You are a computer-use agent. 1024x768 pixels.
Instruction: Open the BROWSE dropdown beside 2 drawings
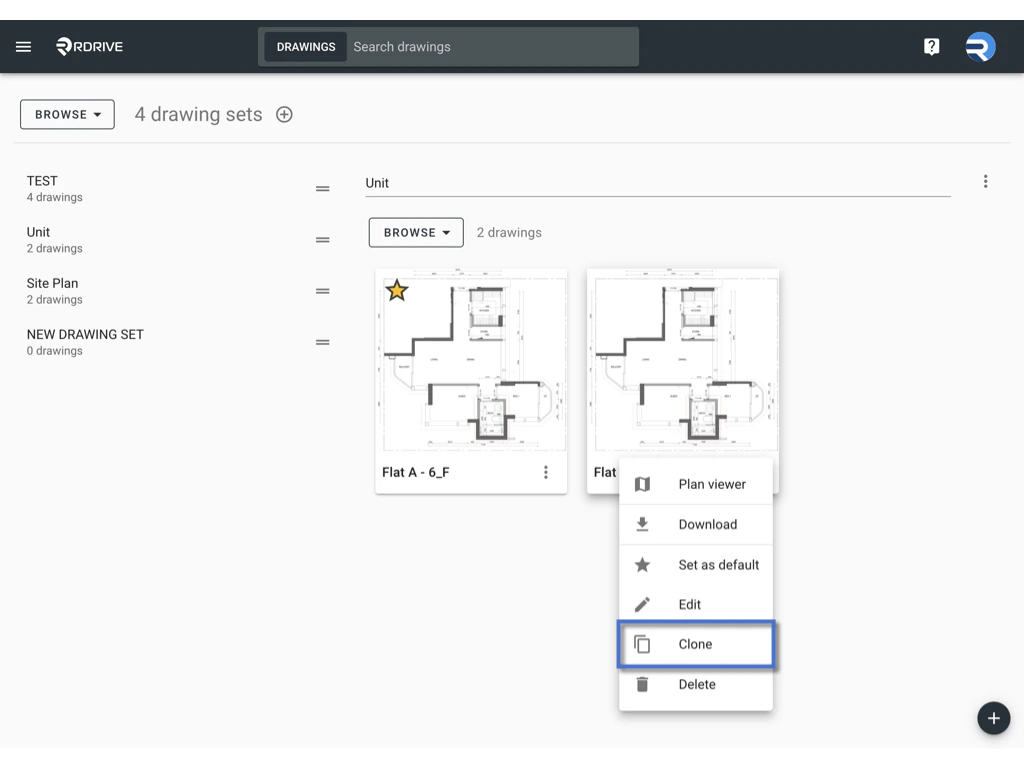pyautogui.click(x=416, y=232)
